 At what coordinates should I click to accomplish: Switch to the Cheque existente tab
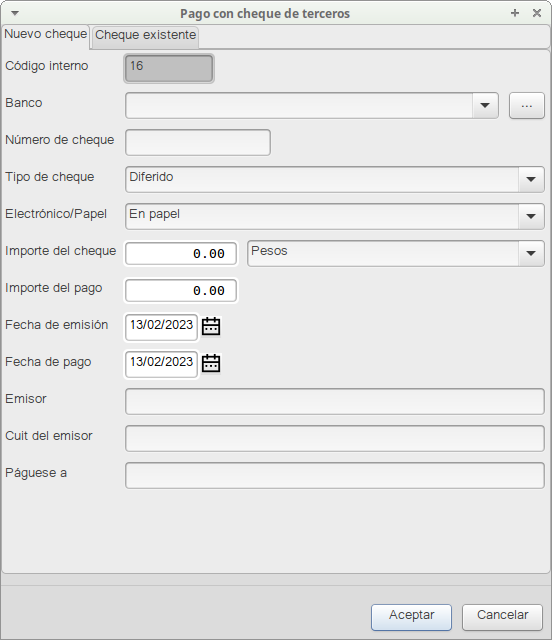tap(145, 36)
